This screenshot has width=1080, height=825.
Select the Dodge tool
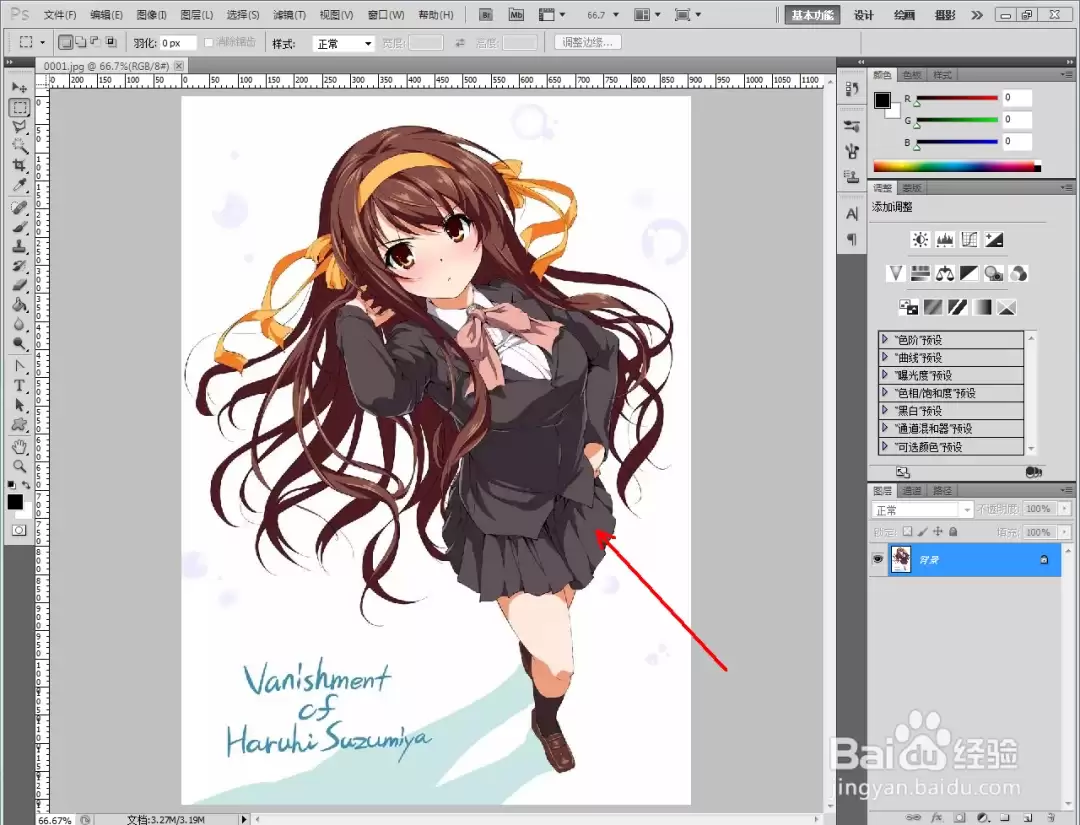[19, 343]
